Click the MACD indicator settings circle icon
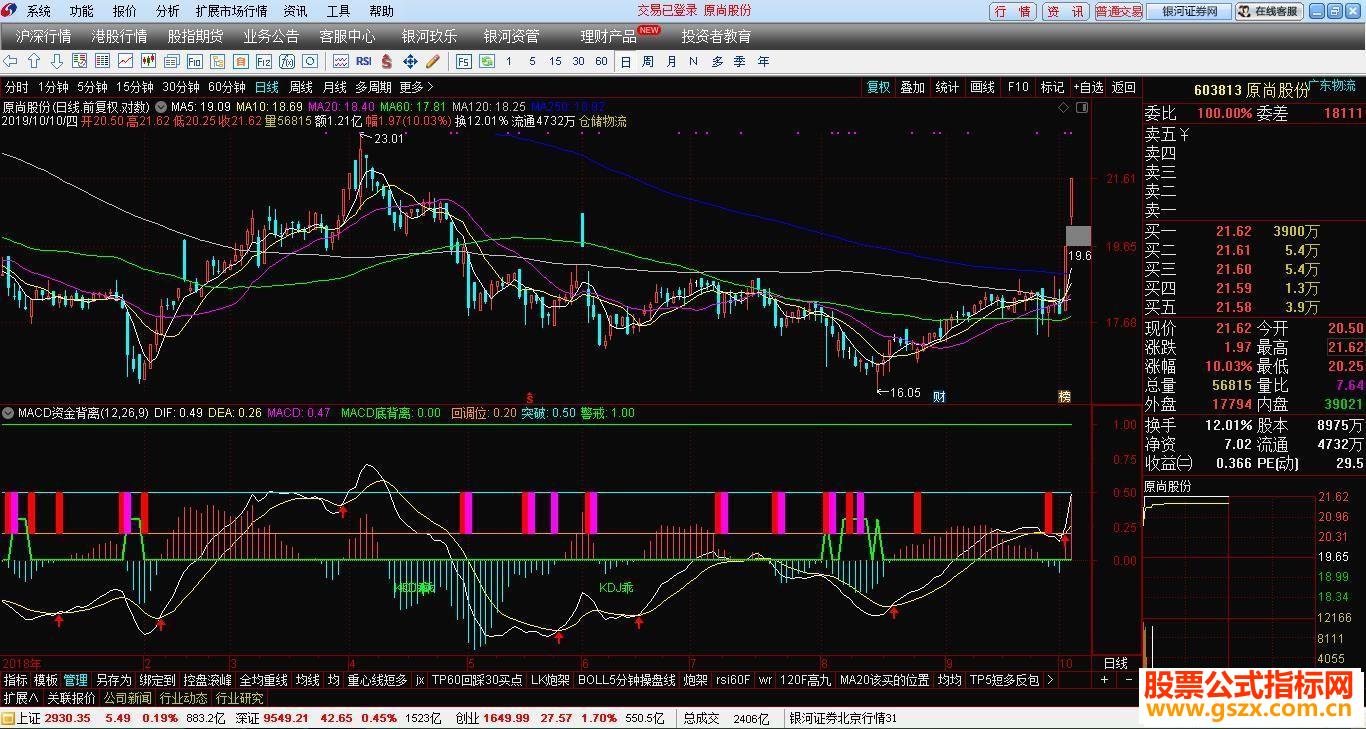1366x729 pixels. (8, 412)
